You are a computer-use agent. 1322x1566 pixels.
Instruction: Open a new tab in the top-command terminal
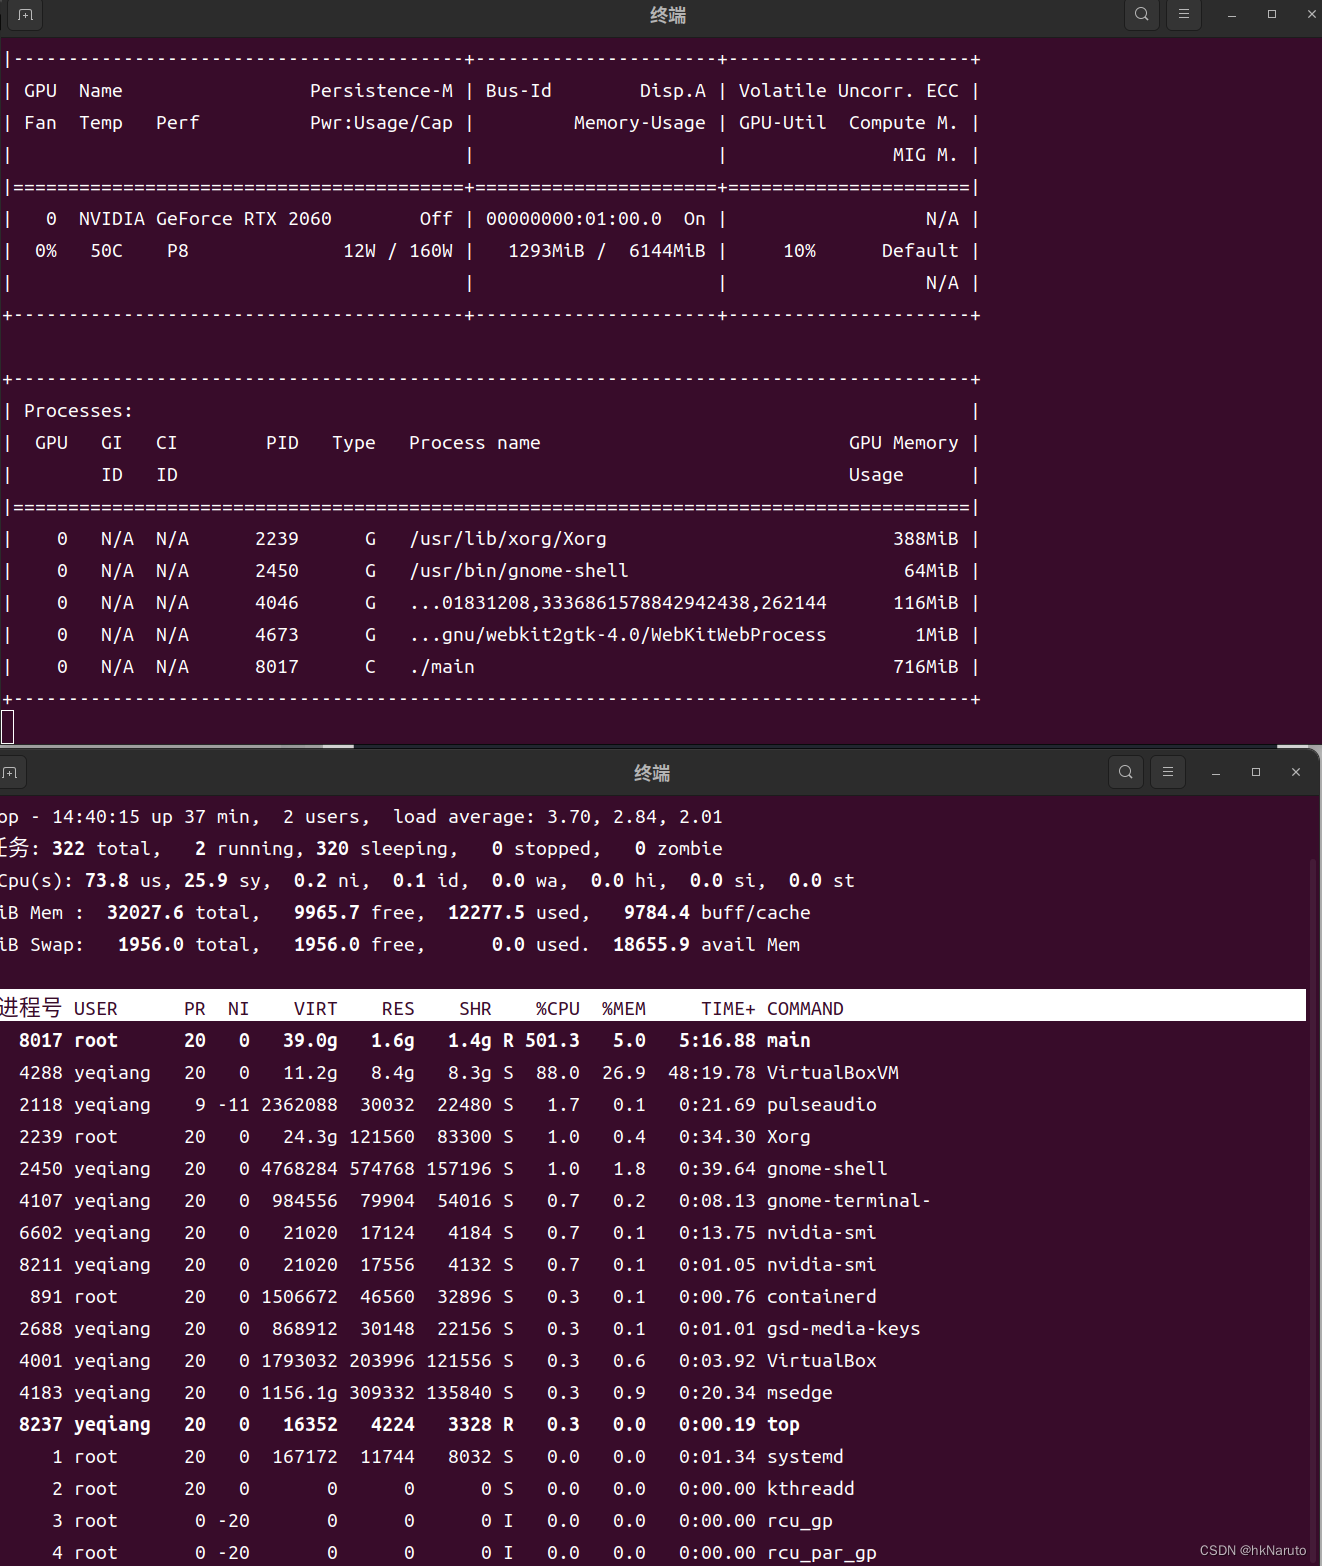click(12, 772)
